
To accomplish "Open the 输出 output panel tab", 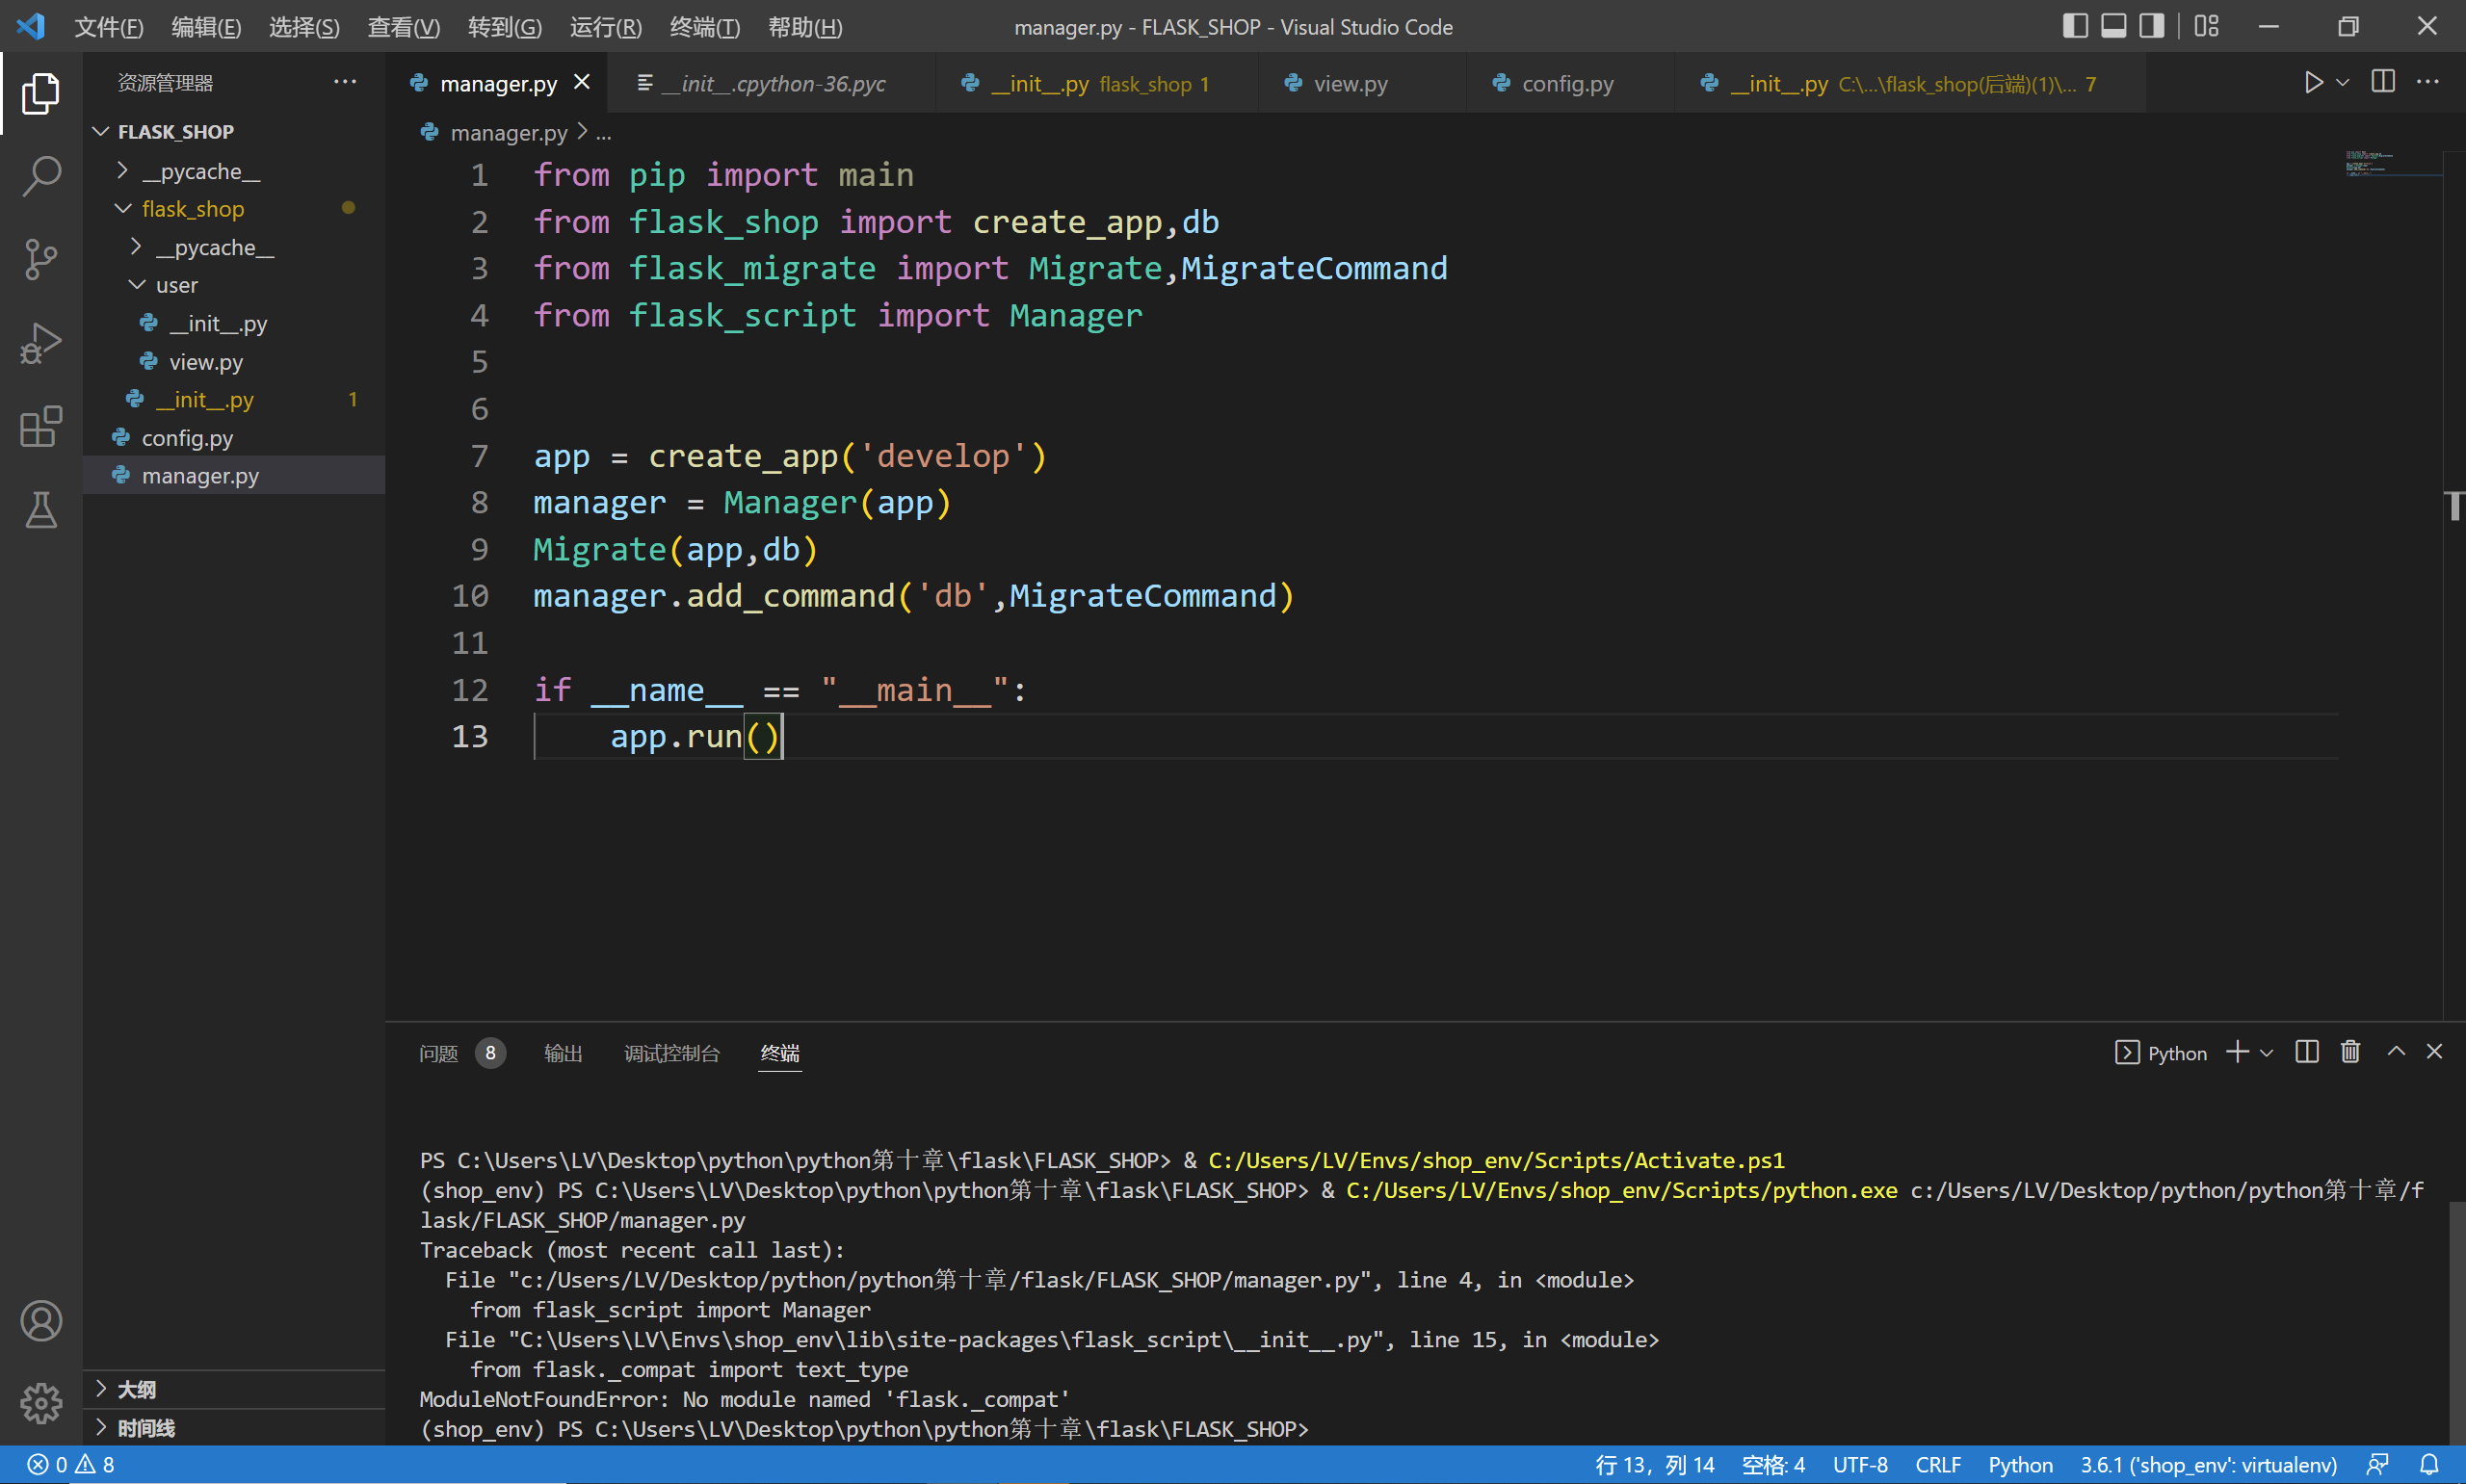I will [x=563, y=1053].
